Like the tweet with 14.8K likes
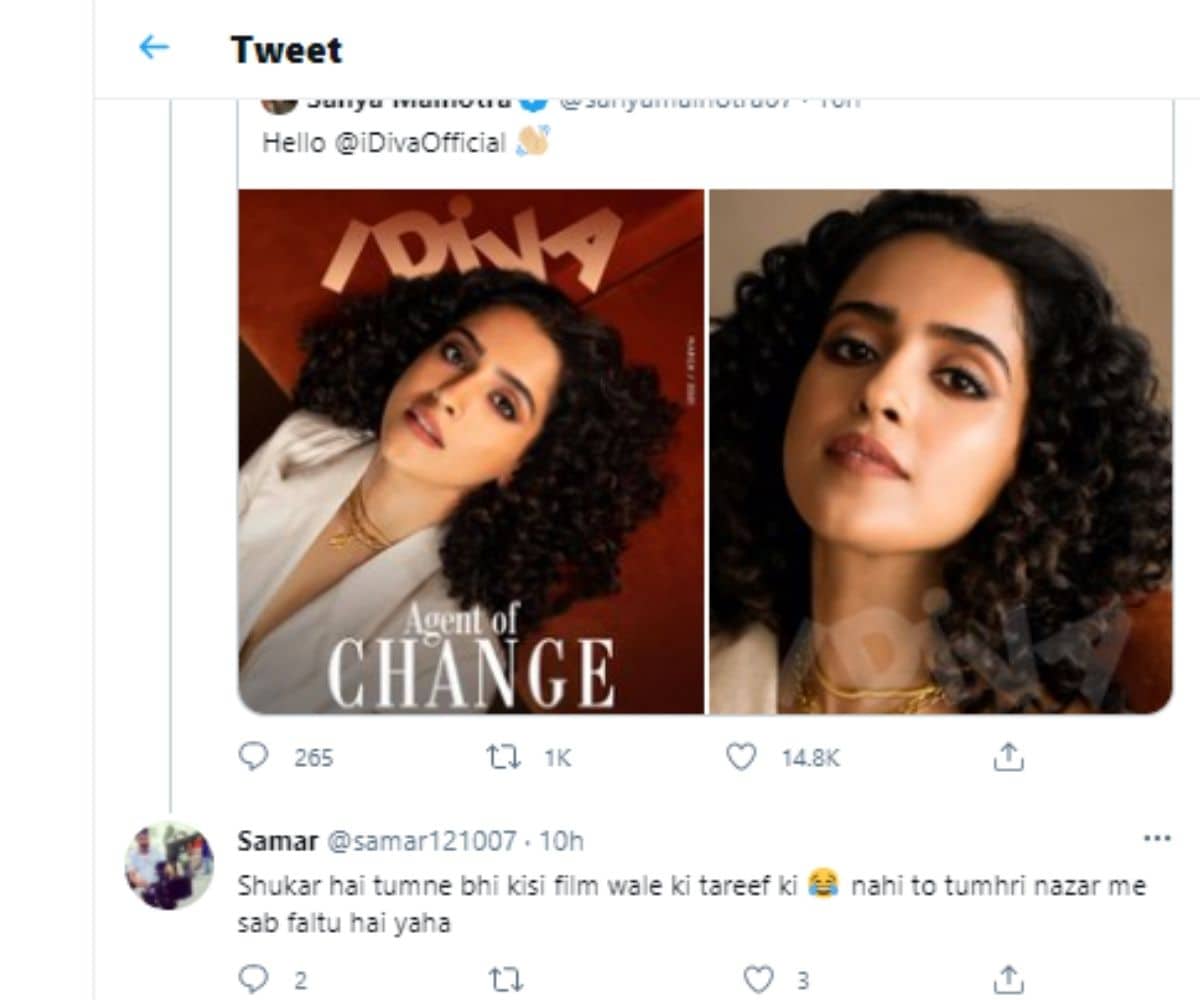Image resolution: width=1200 pixels, height=1000 pixels. pos(740,757)
